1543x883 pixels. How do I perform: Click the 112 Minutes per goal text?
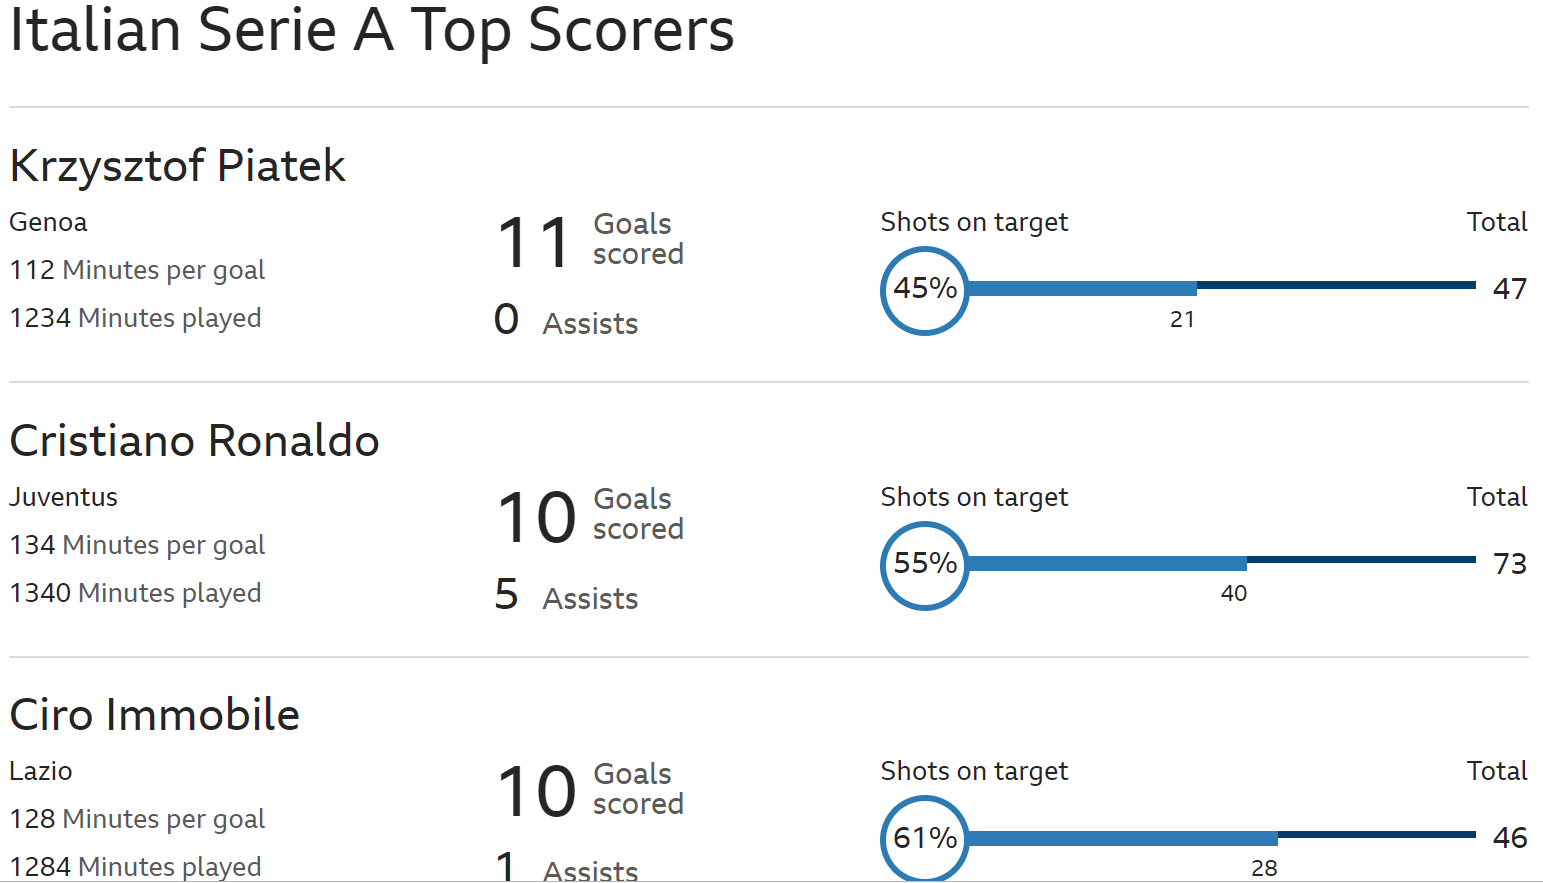coord(137,270)
